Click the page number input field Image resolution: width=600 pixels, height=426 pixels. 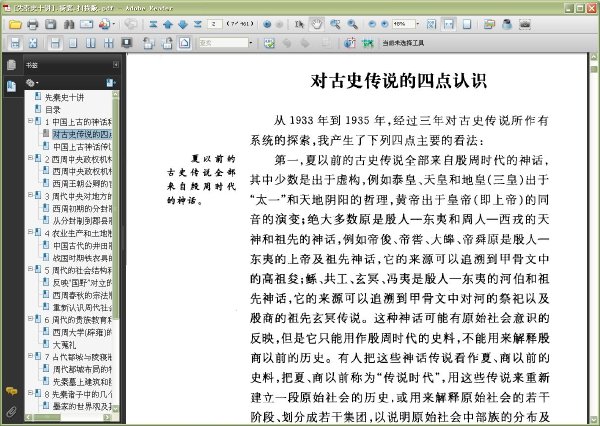tap(215, 24)
